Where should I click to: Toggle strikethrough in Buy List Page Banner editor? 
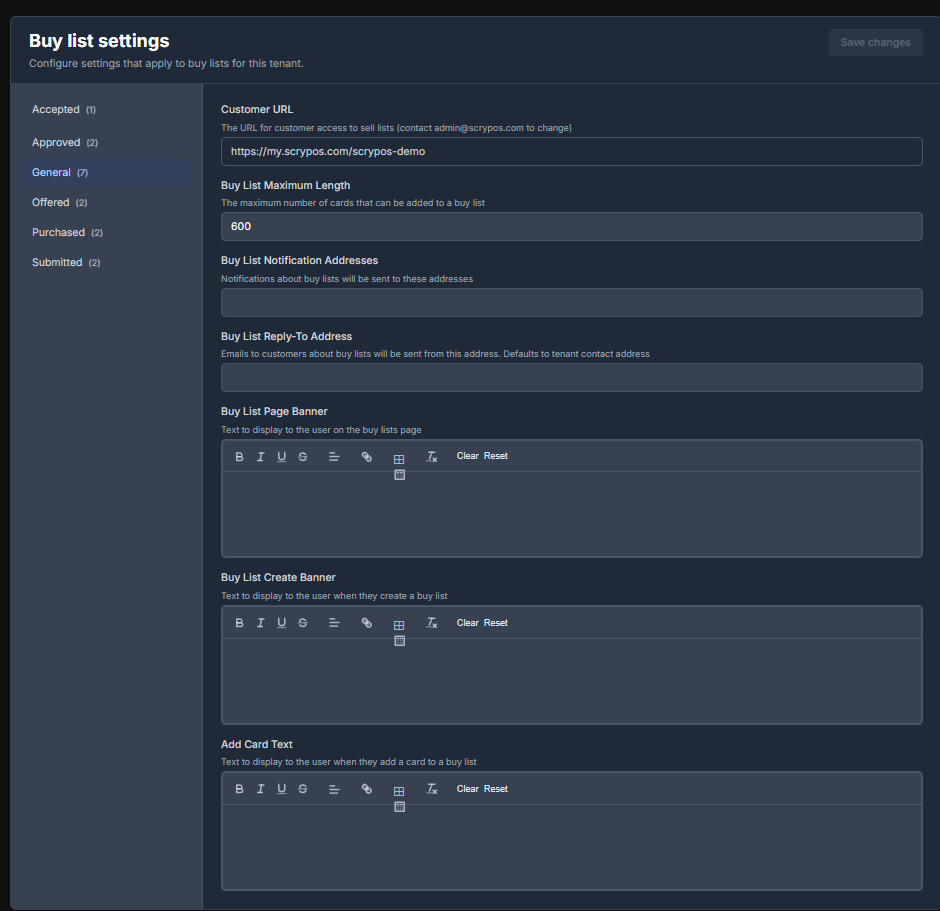[303, 457]
